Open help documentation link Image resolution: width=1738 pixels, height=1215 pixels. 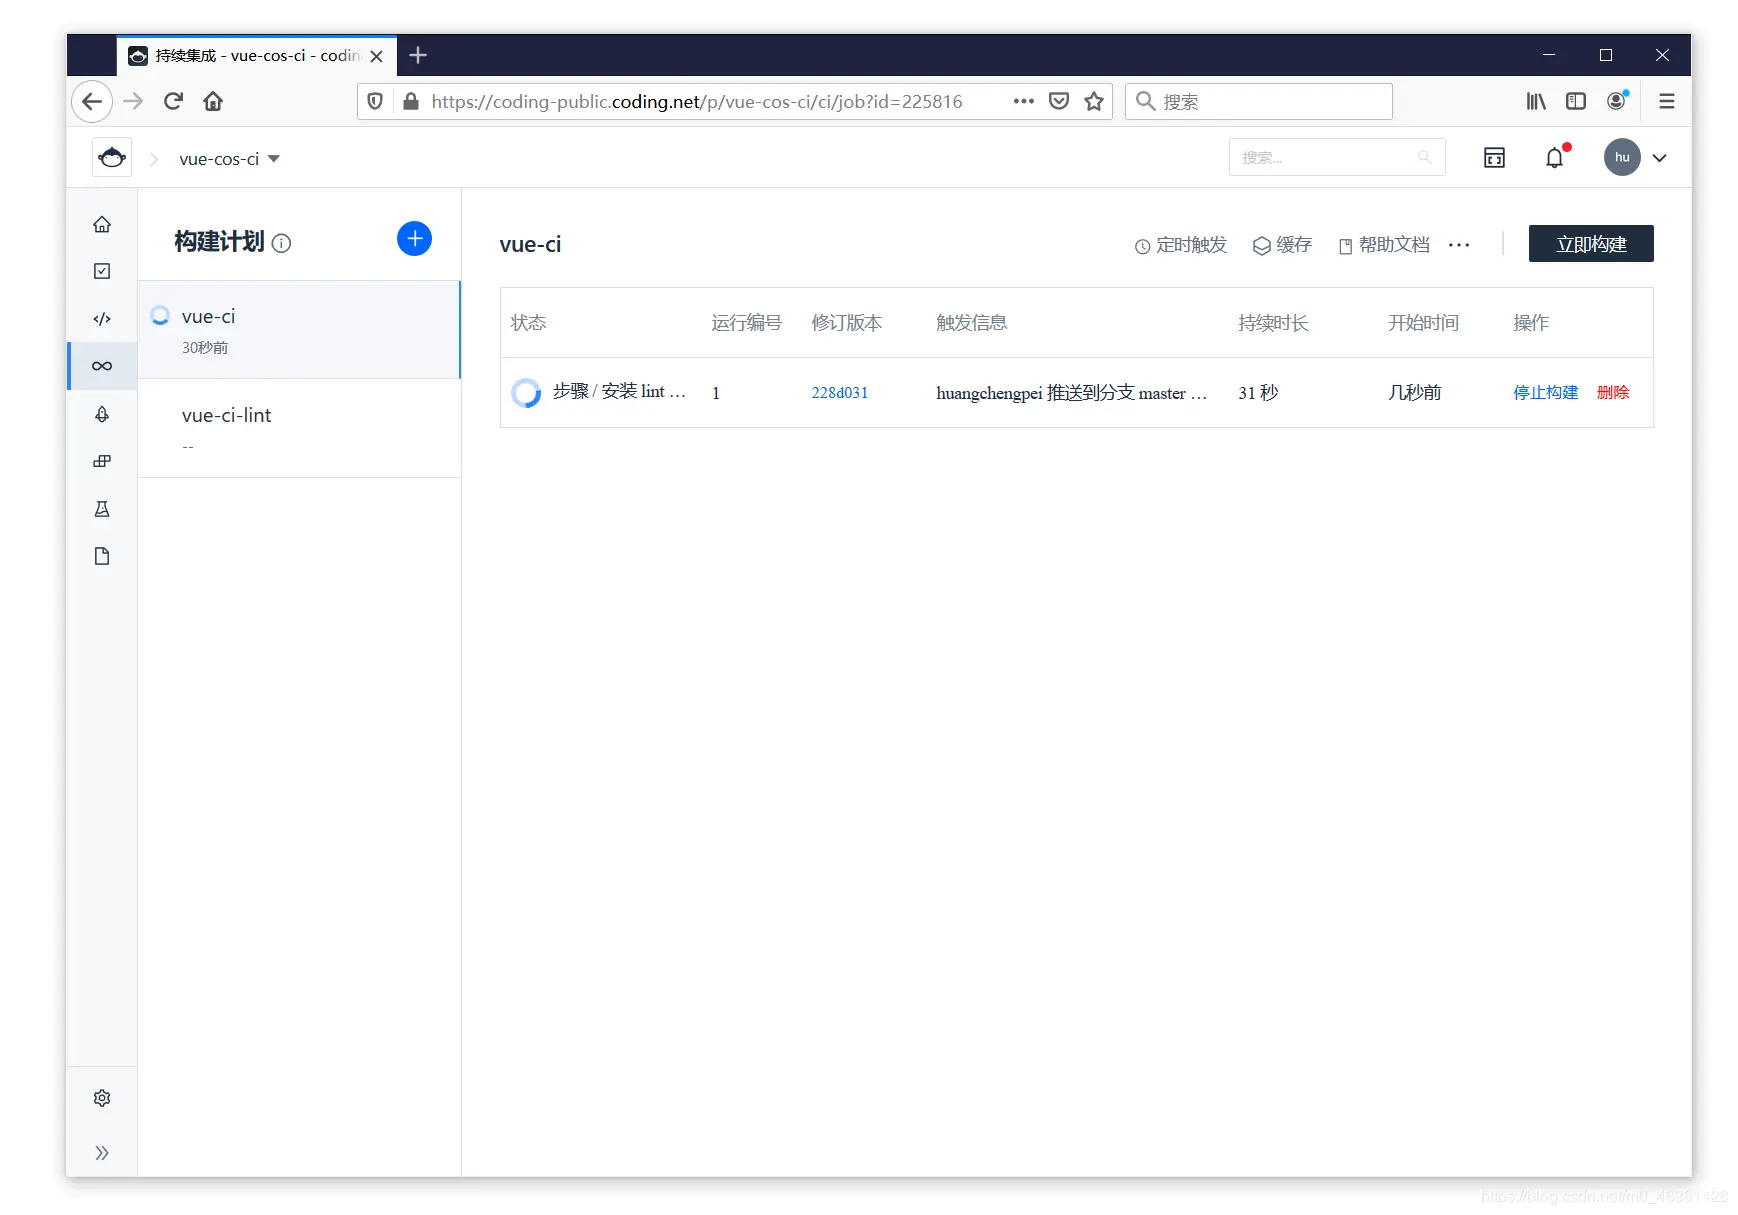1384,245
